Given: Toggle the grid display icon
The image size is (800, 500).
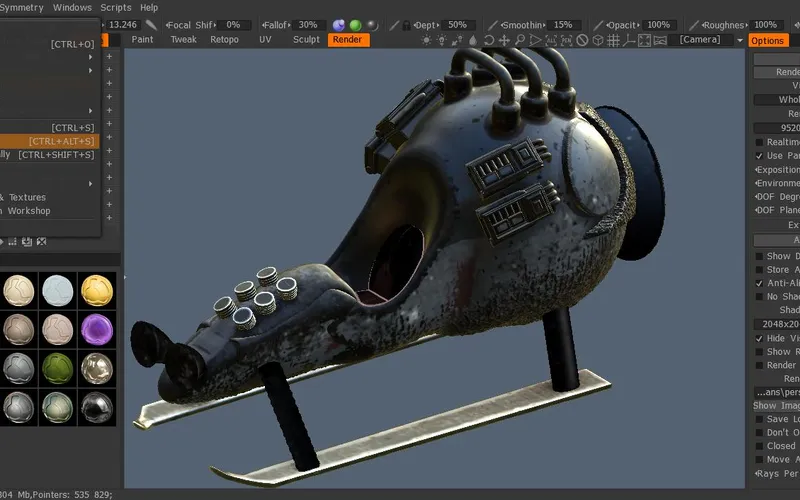Looking at the screenshot, I should (614, 40).
